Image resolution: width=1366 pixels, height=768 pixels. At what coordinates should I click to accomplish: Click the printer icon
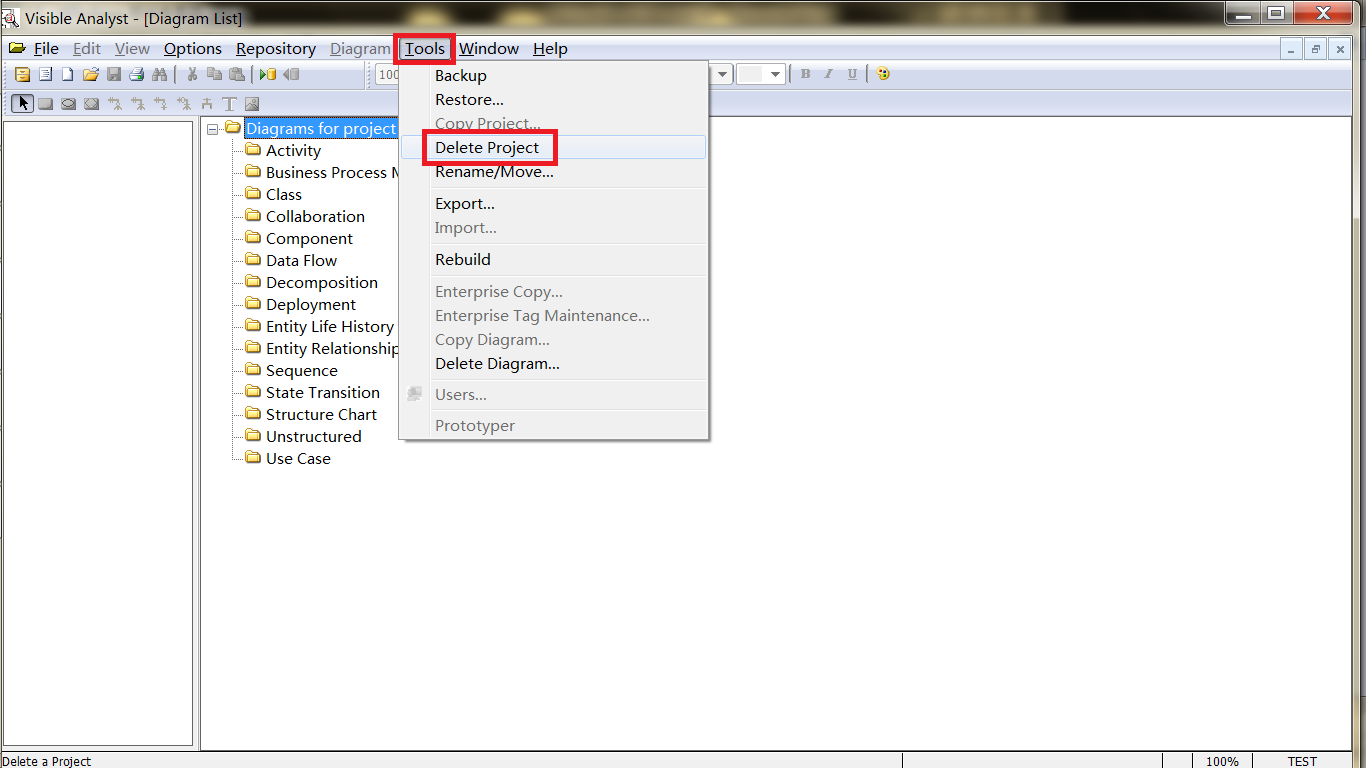[x=137, y=74]
